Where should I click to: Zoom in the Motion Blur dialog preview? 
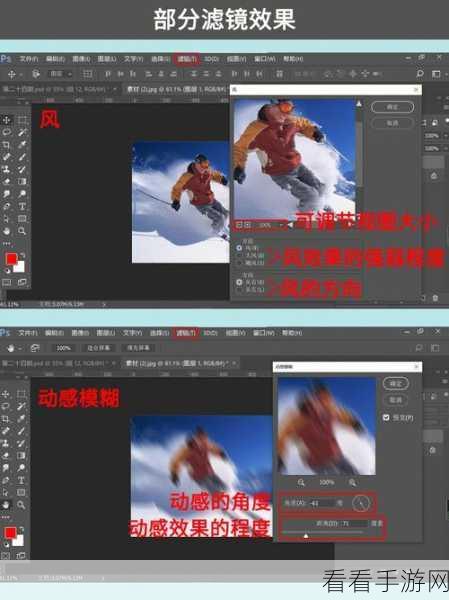(352, 483)
